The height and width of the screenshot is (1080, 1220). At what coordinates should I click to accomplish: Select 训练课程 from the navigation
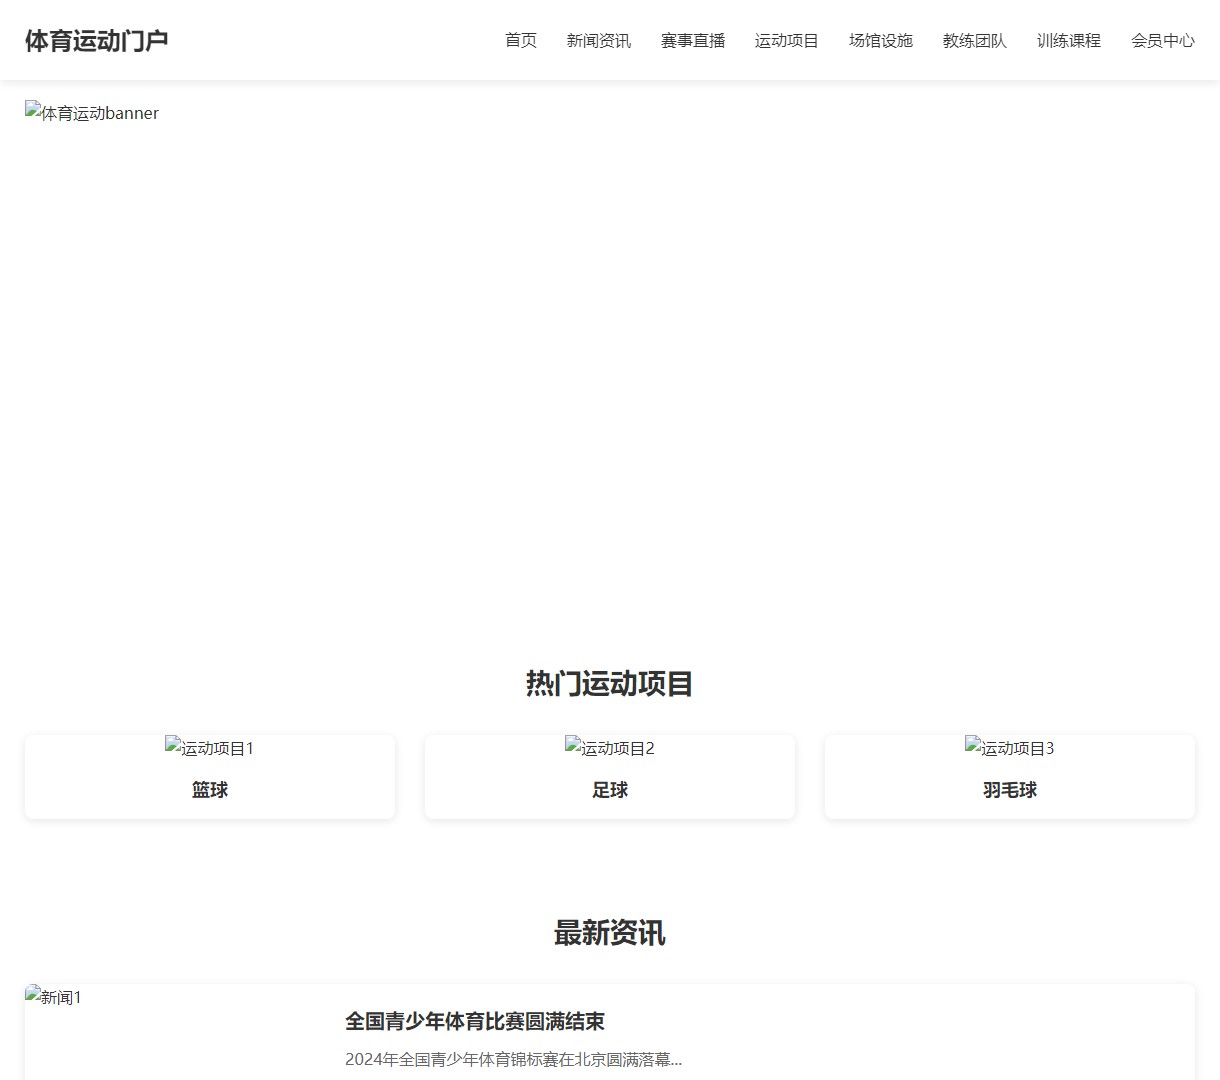[1068, 41]
